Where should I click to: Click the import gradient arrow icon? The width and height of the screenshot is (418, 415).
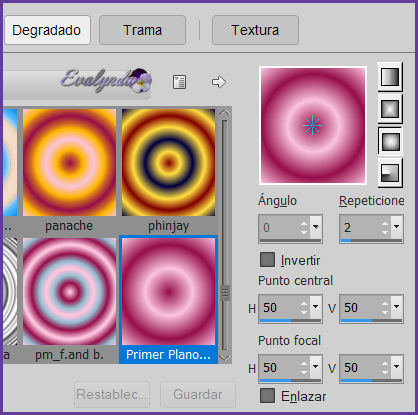click(x=218, y=82)
